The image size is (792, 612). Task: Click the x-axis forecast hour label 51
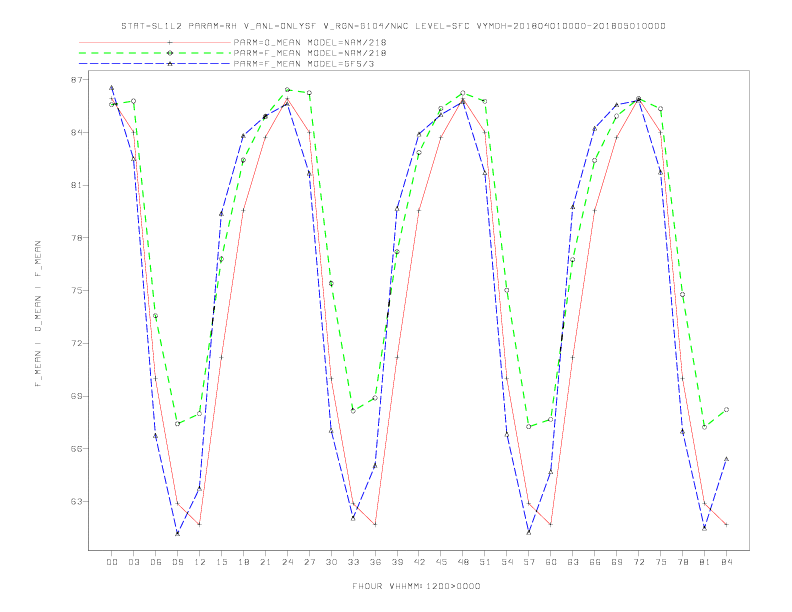(485, 562)
